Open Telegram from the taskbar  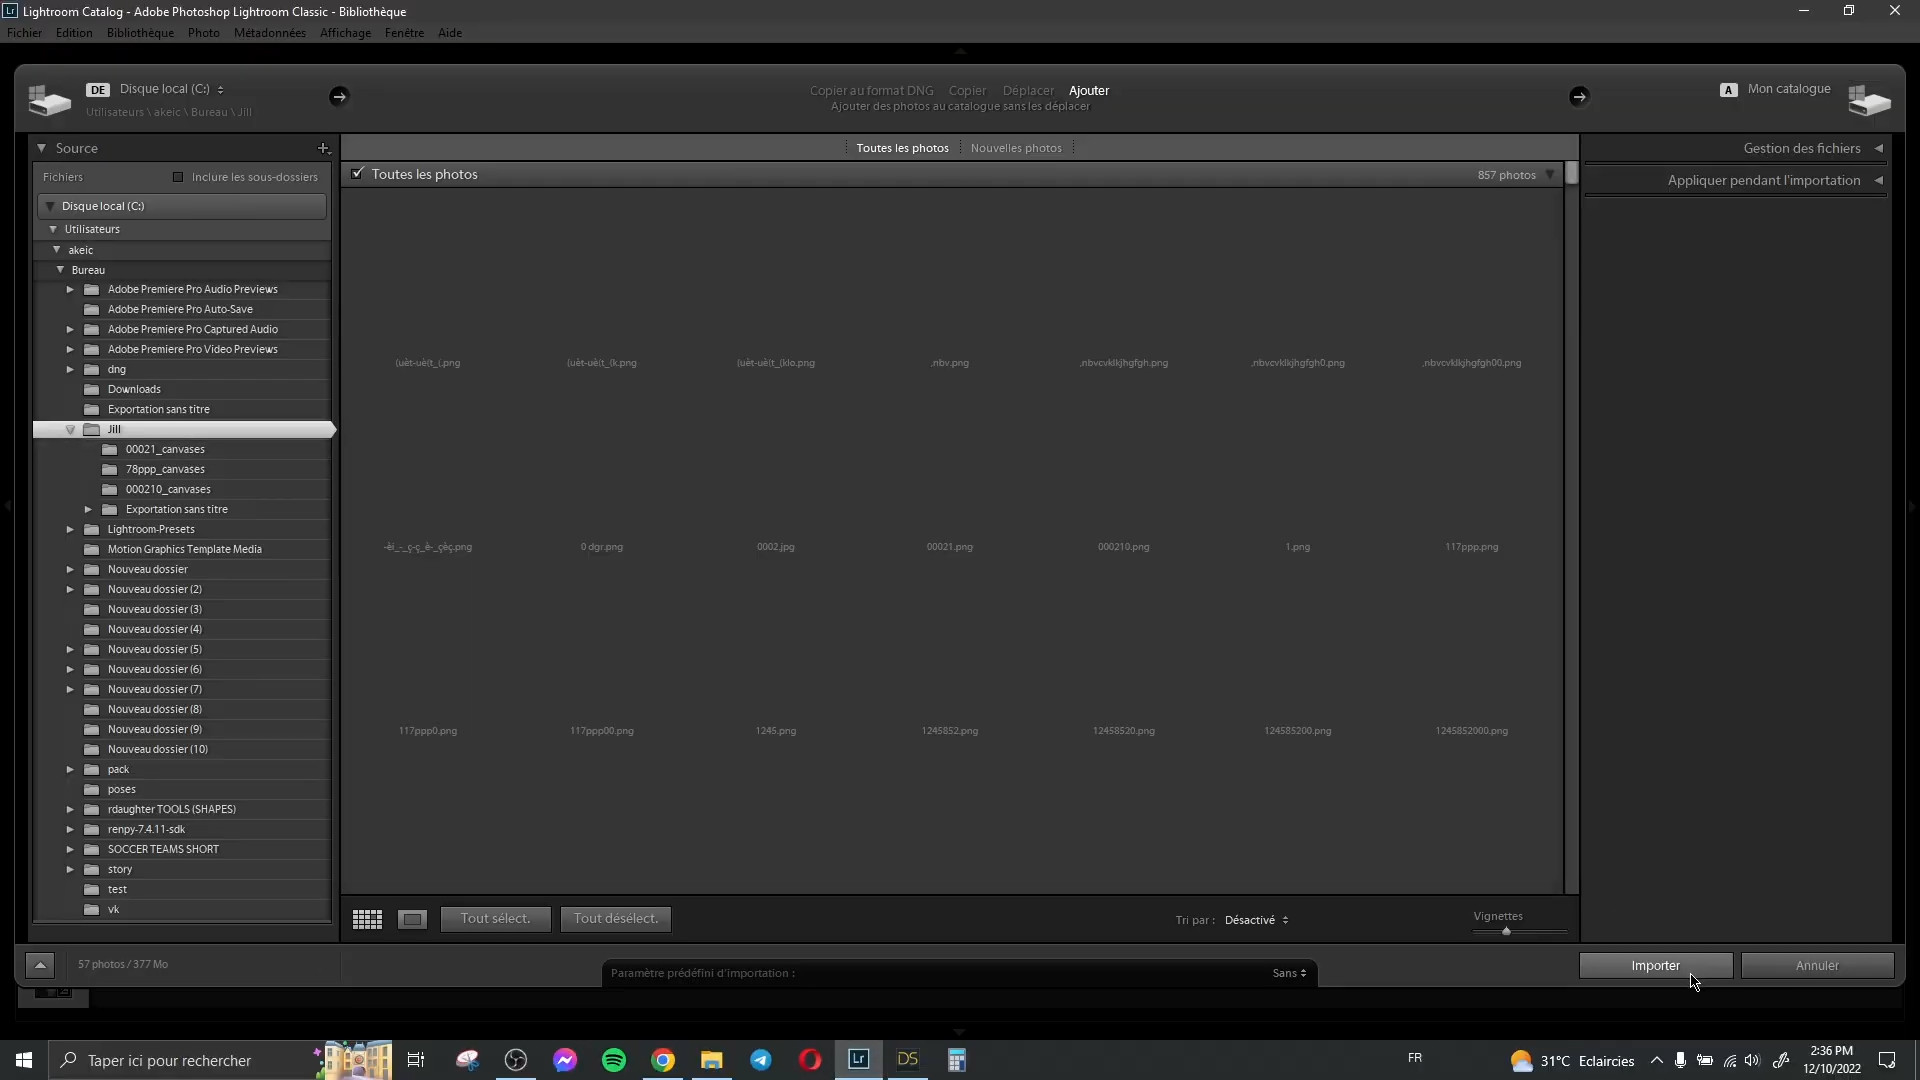click(761, 1060)
